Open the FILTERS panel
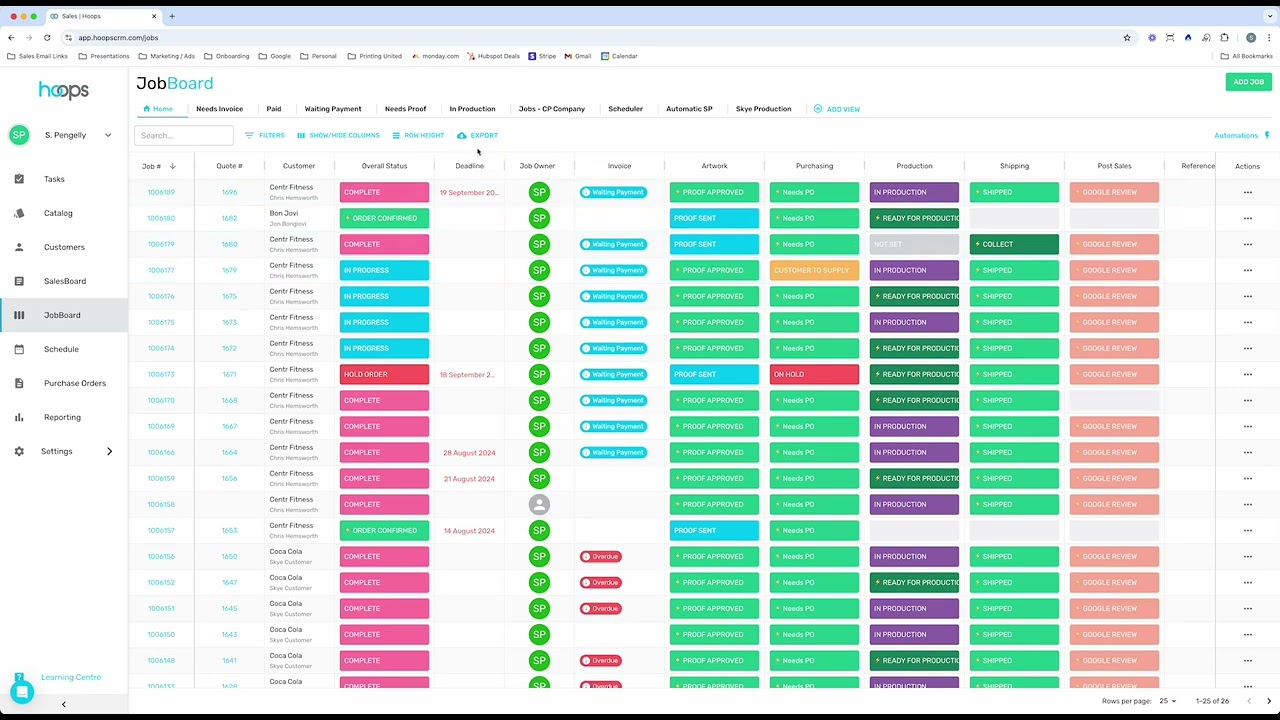Screen dimensions: 1280x720 point(265,135)
